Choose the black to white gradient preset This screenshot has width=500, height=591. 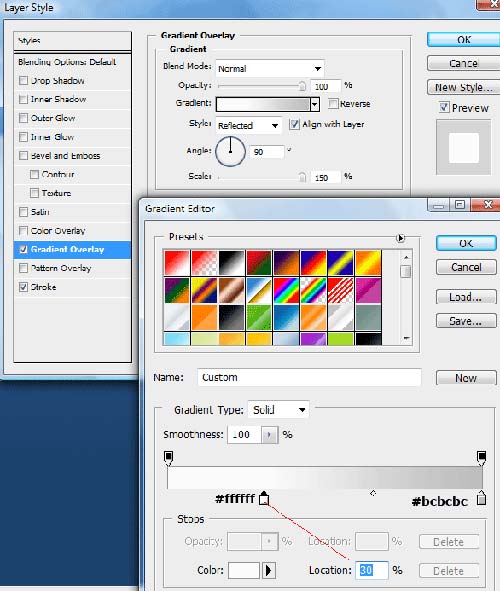(x=231, y=263)
